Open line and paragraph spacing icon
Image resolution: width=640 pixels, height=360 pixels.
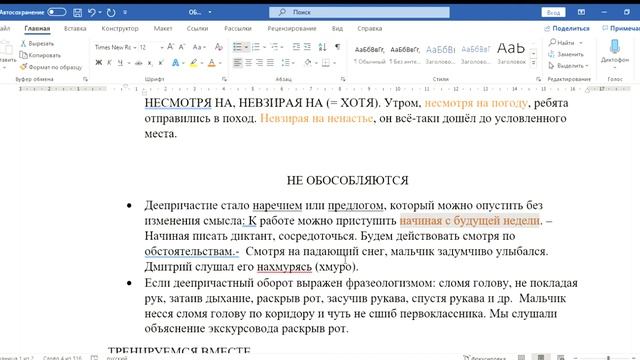286,63
